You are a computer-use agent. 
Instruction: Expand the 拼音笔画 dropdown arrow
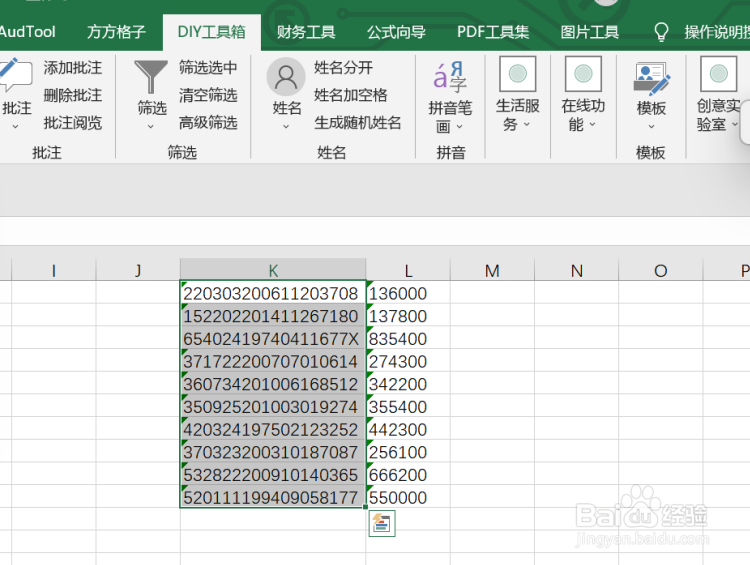[460, 127]
